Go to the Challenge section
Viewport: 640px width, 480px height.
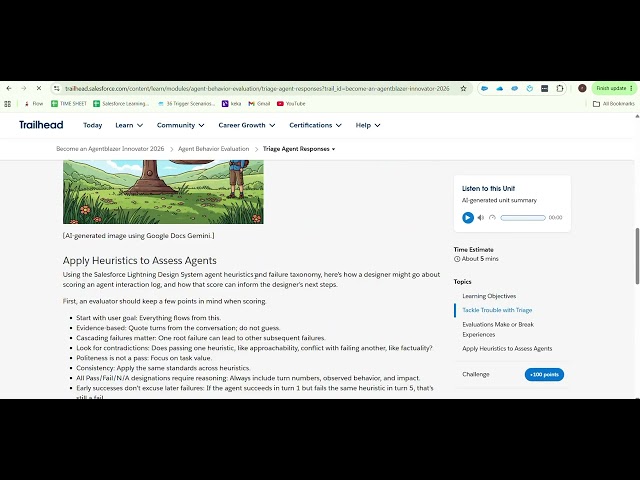tap(476, 374)
